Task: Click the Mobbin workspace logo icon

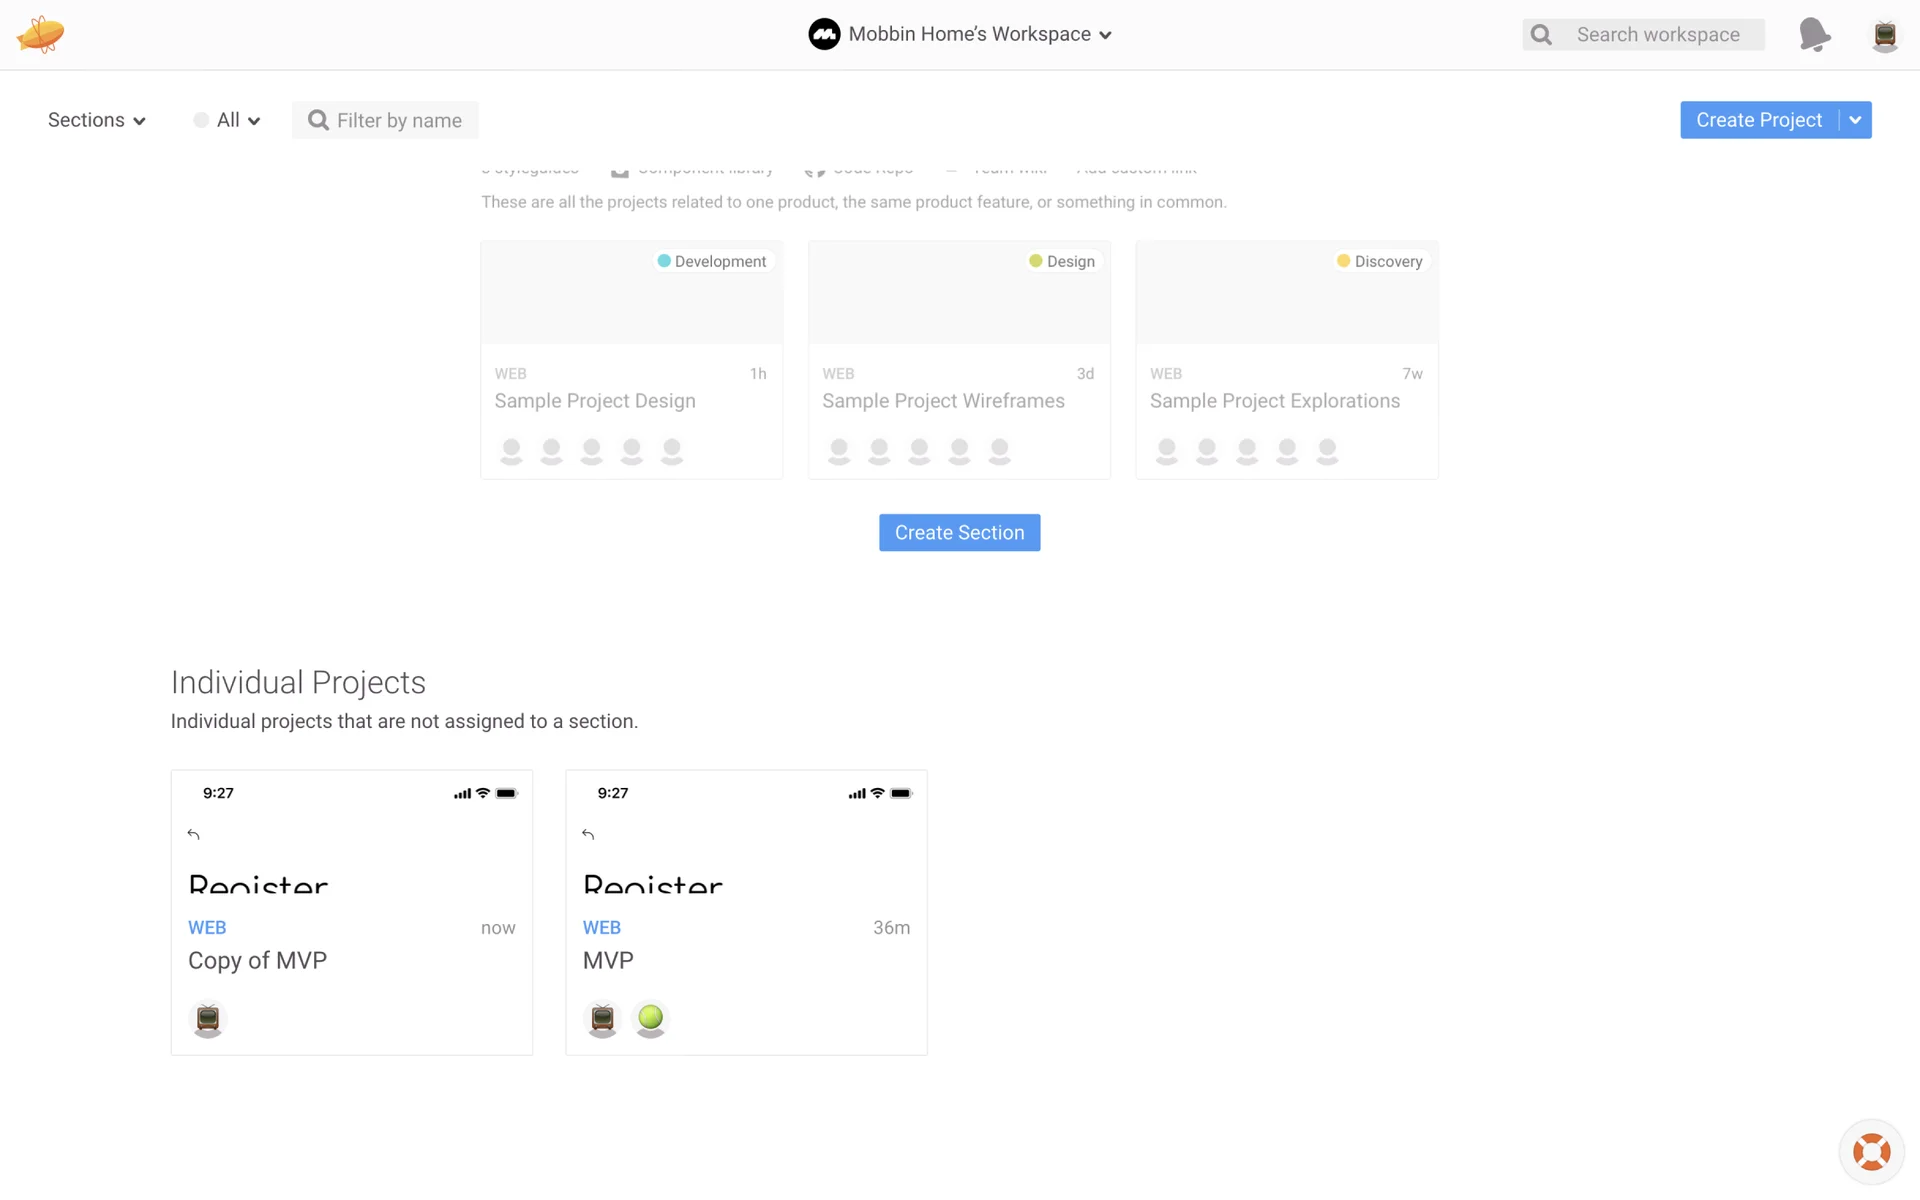Action: 824,34
